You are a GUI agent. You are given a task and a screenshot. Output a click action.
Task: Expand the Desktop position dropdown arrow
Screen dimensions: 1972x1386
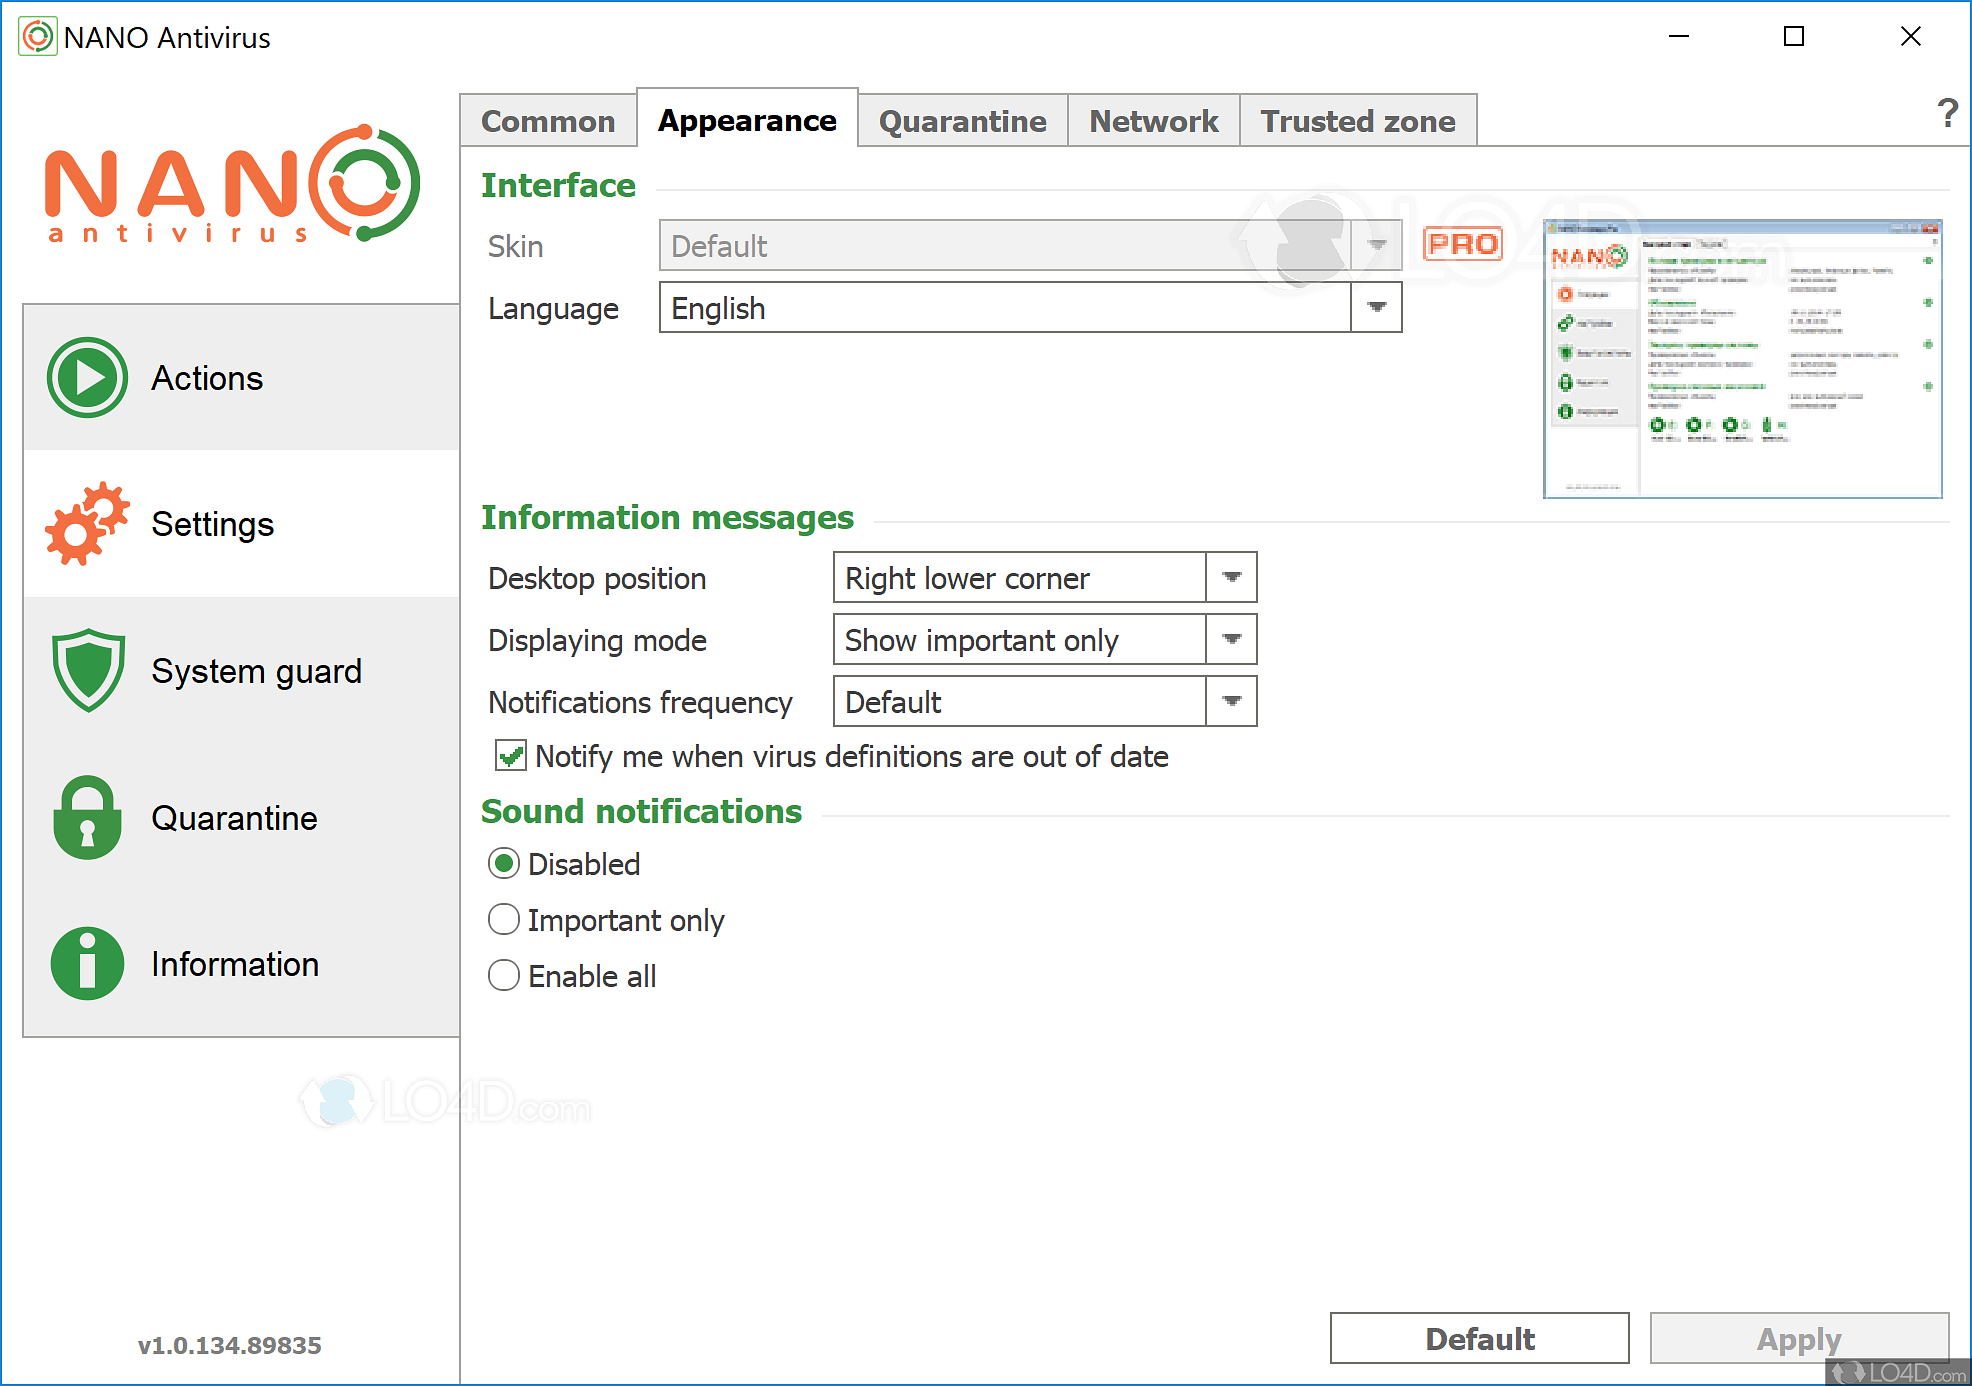1232,577
